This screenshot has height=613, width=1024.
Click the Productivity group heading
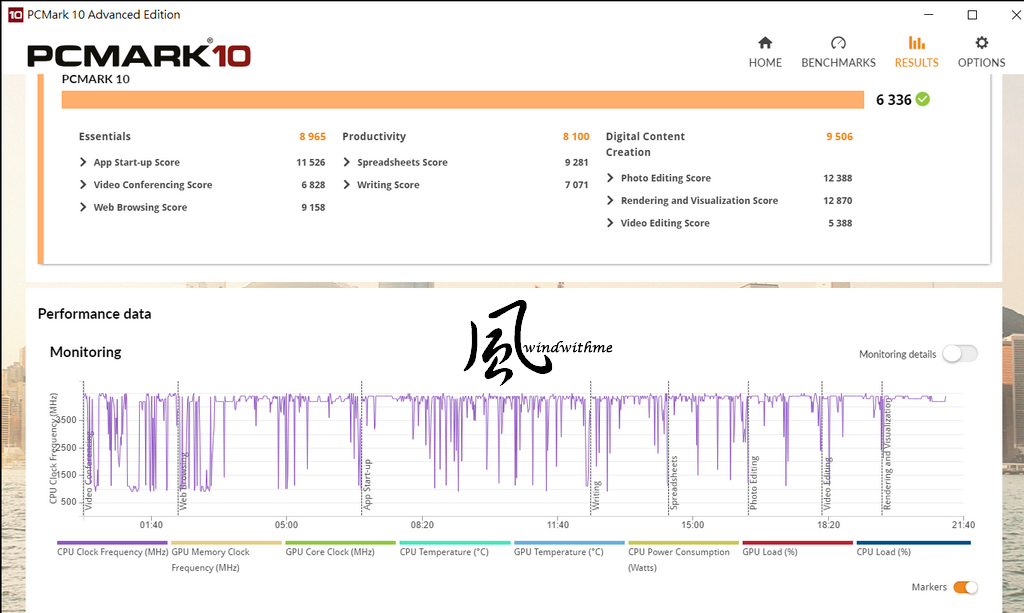point(374,136)
